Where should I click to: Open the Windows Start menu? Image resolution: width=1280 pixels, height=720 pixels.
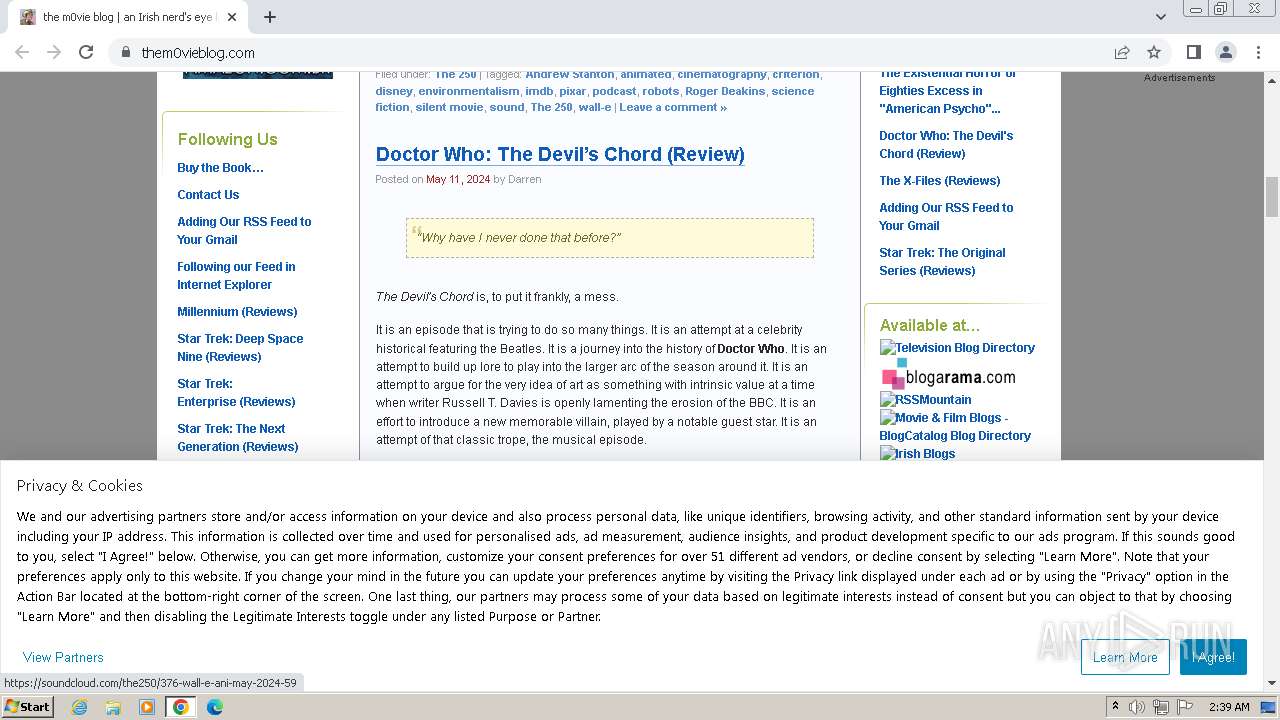tap(27, 707)
